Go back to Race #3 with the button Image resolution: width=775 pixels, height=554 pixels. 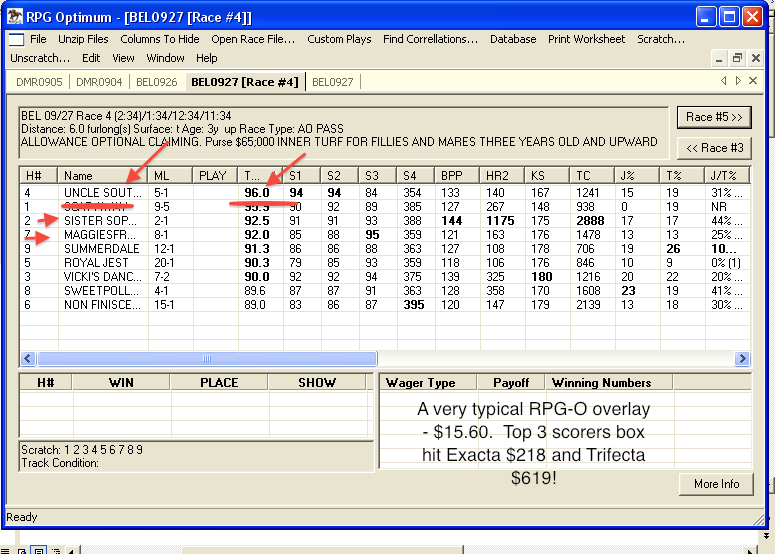[714, 148]
